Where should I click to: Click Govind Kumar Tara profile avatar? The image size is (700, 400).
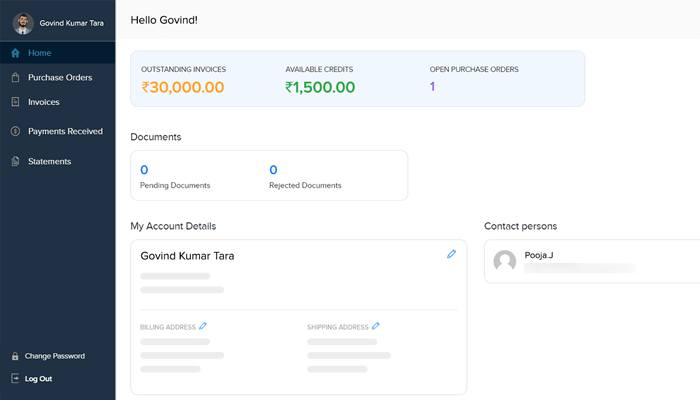point(22,22)
